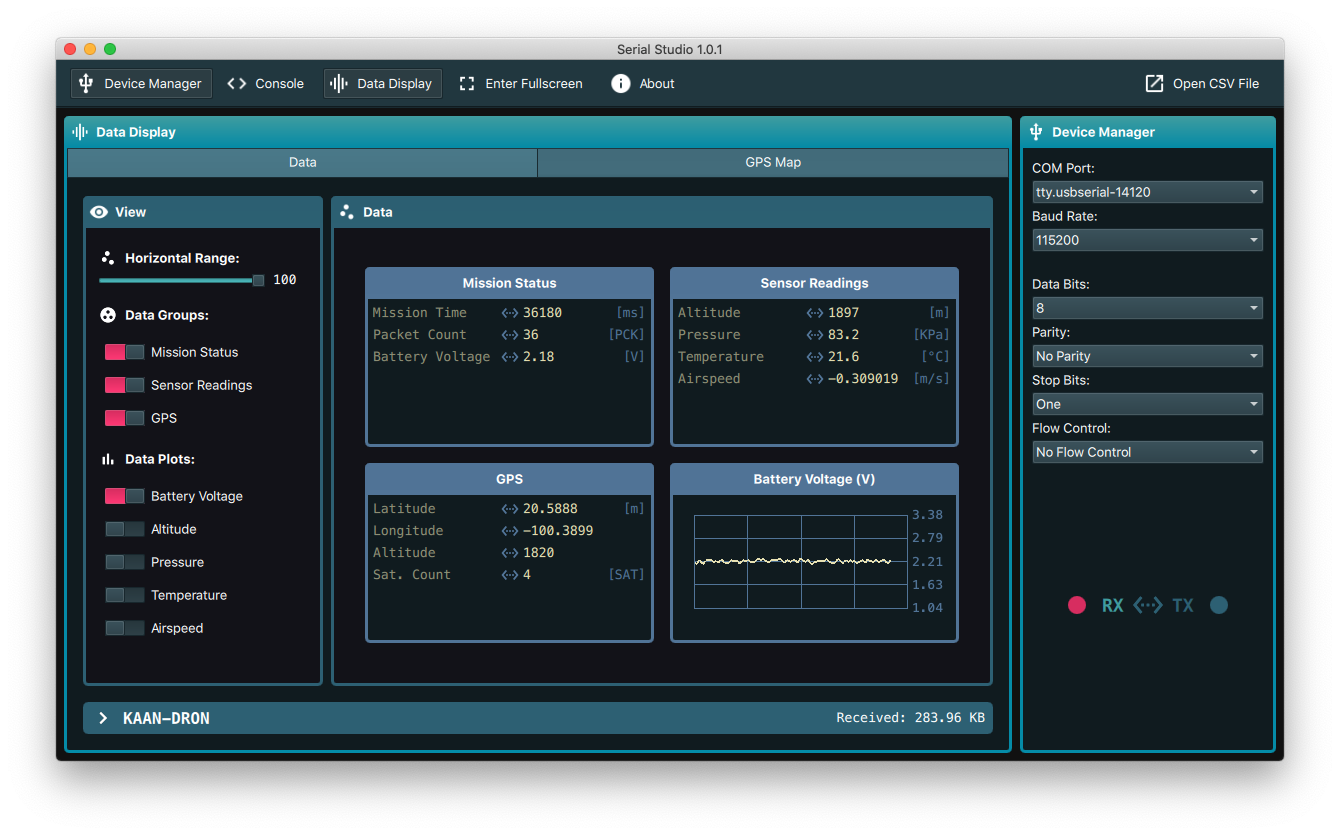This screenshot has width=1340, height=835.
Task: Click the Received: 283.96 KB status text
Action: [910, 718]
